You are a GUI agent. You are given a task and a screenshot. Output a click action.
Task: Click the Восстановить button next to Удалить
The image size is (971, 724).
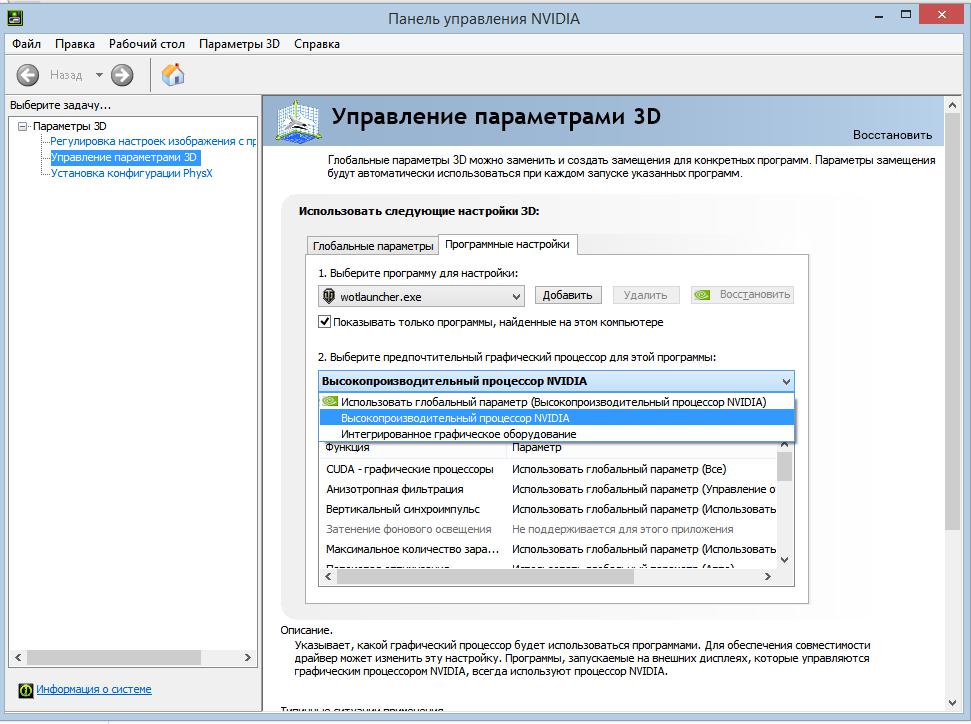[x=742, y=295]
